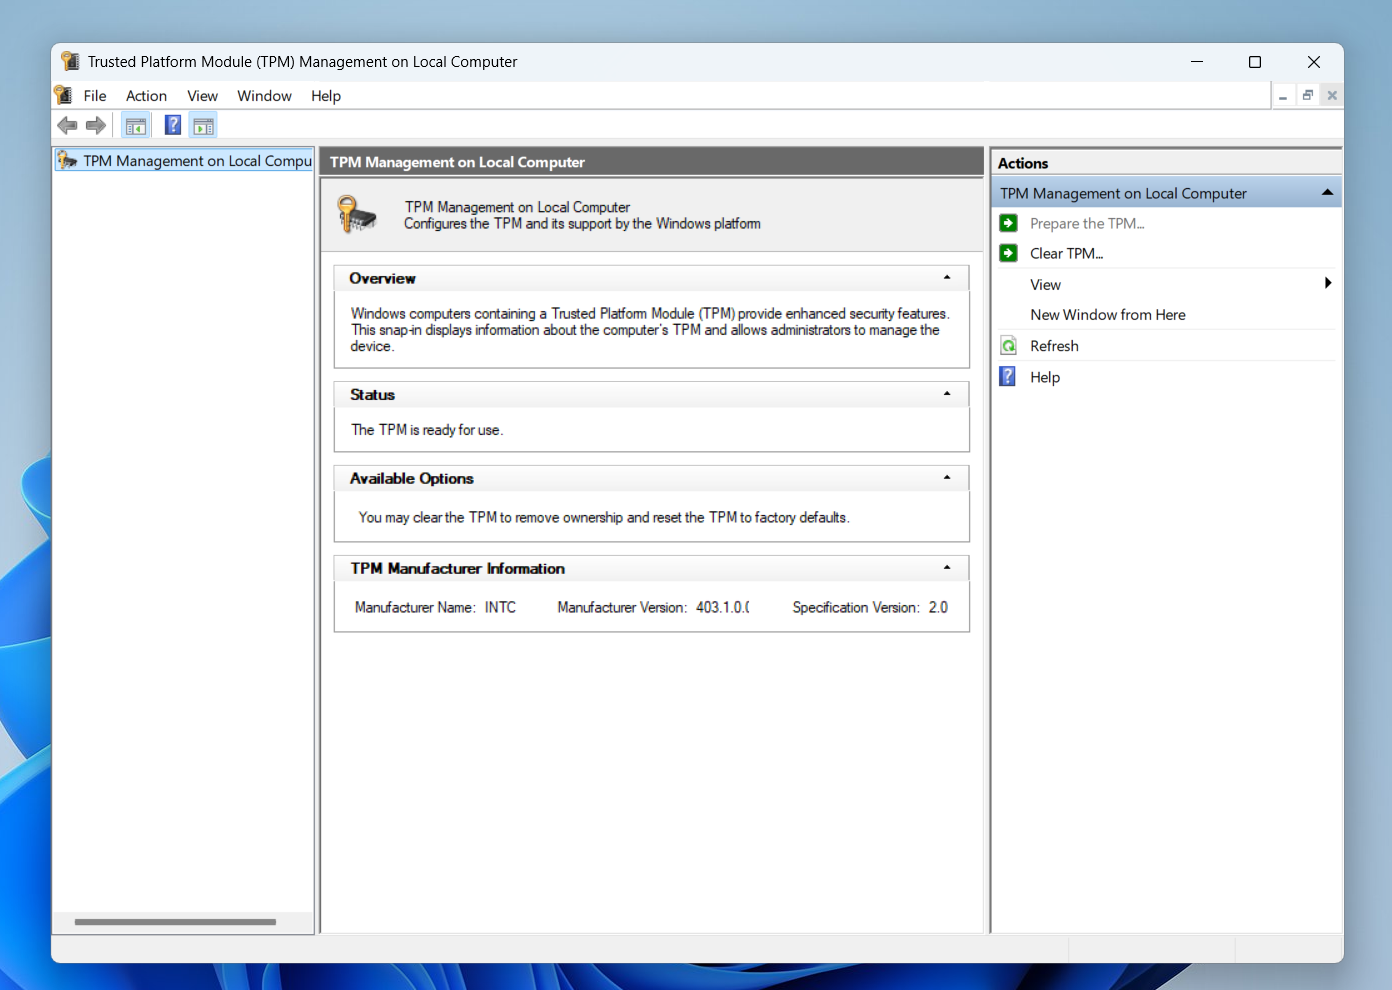
Task: Toggle Show/Hide Console Tree toolbar icon
Action: [136, 126]
